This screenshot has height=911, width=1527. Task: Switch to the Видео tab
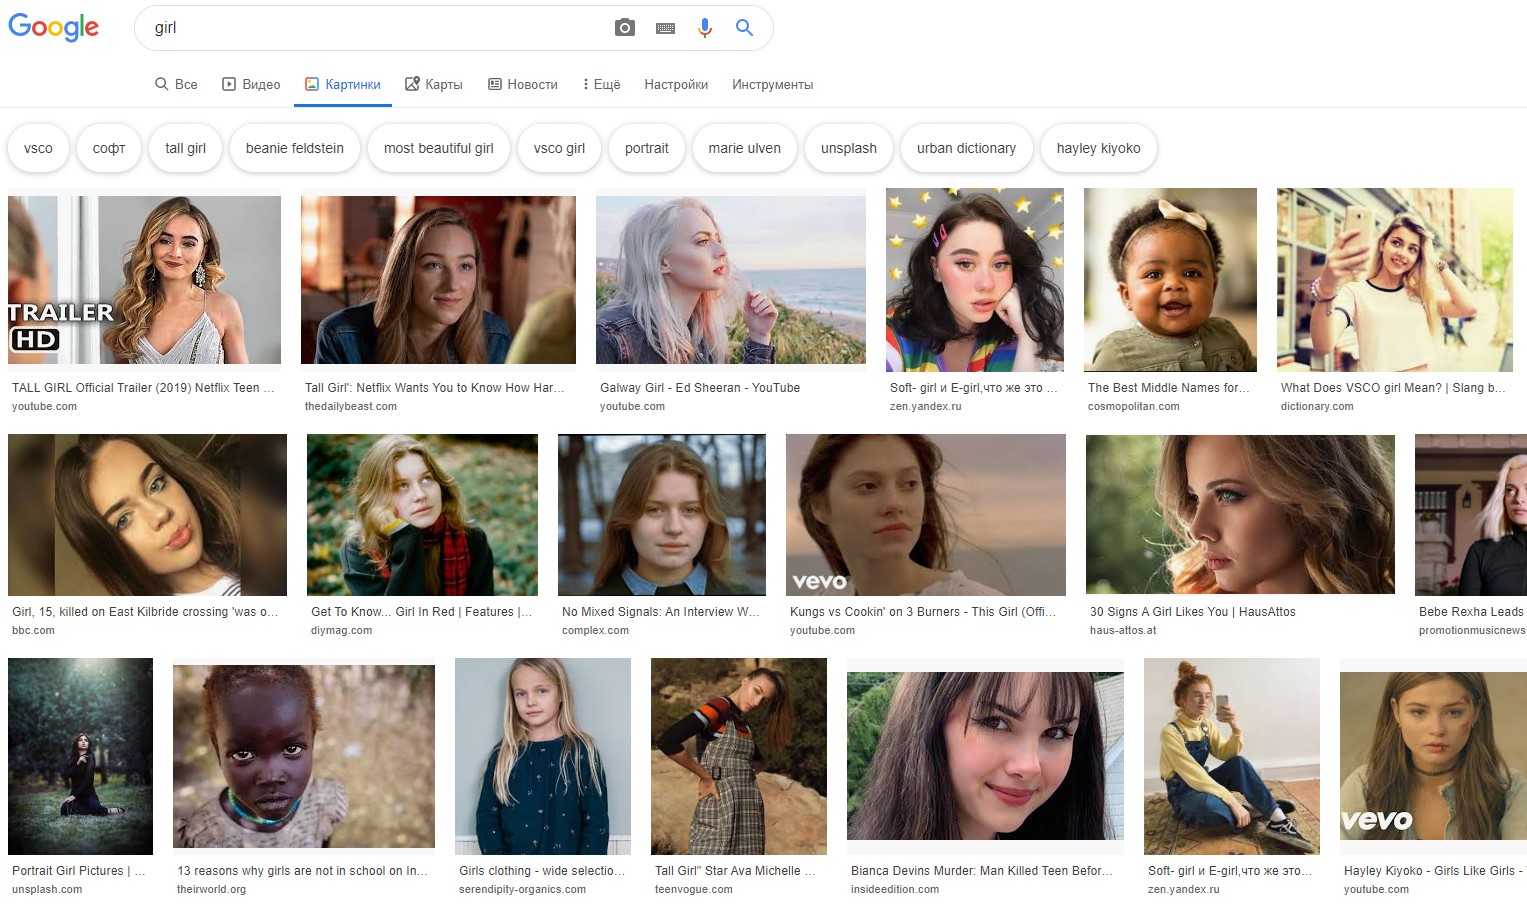click(x=251, y=84)
